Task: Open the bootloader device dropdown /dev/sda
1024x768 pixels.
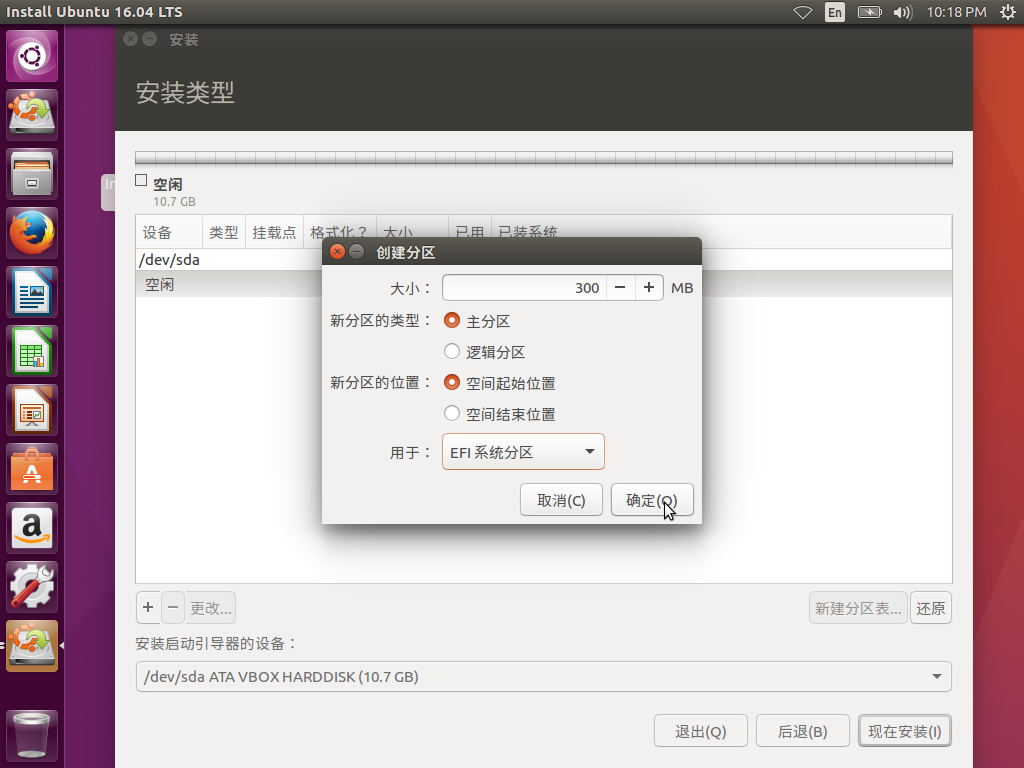Action: (x=543, y=677)
